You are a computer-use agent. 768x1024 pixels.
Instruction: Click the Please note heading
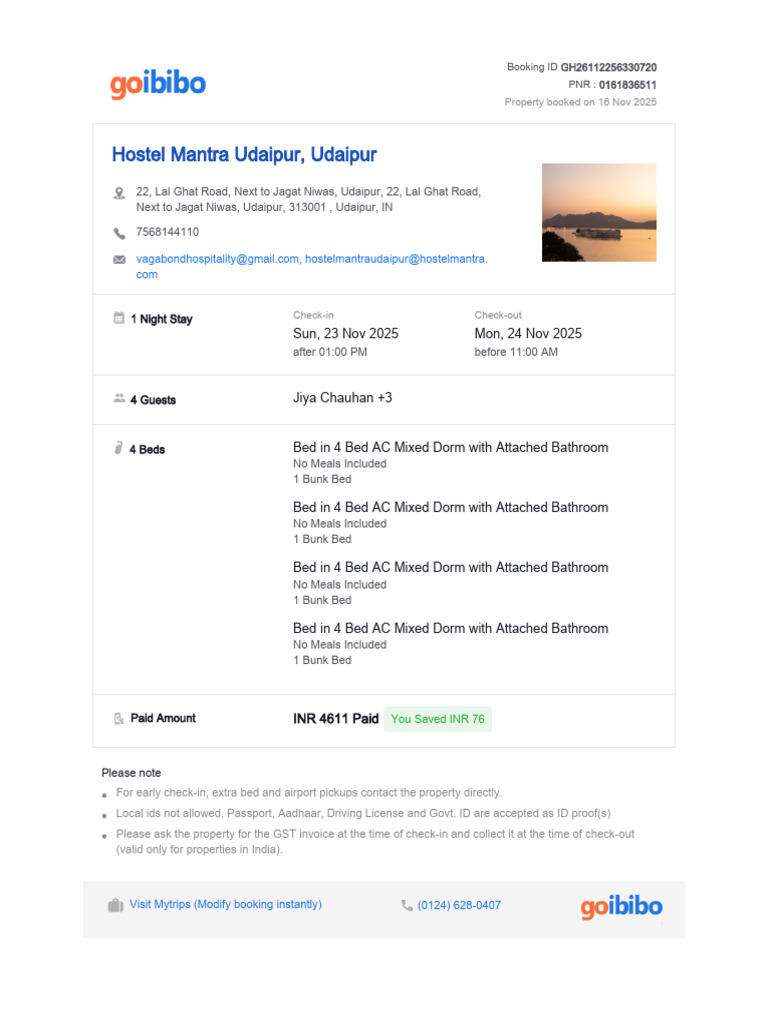click(x=131, y=773)
